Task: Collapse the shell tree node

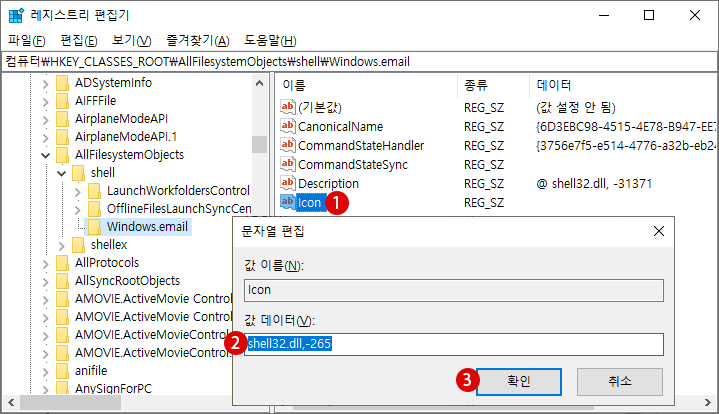Action: click(61, 173)
